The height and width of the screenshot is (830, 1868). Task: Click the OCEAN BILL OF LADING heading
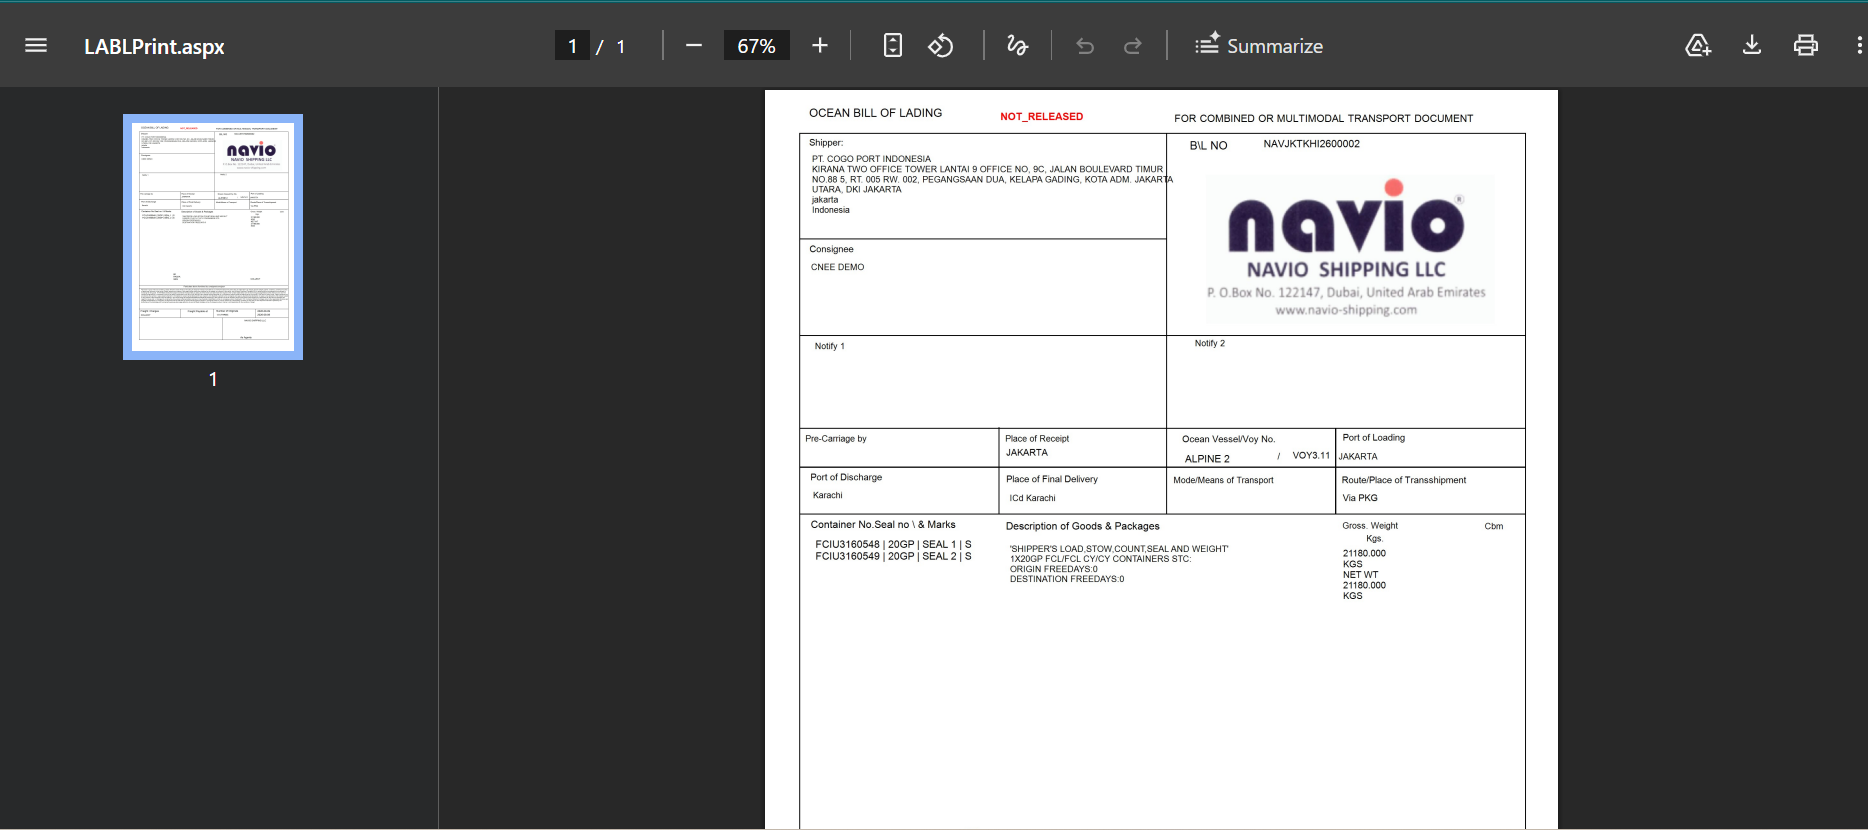[x=875, y=113]
